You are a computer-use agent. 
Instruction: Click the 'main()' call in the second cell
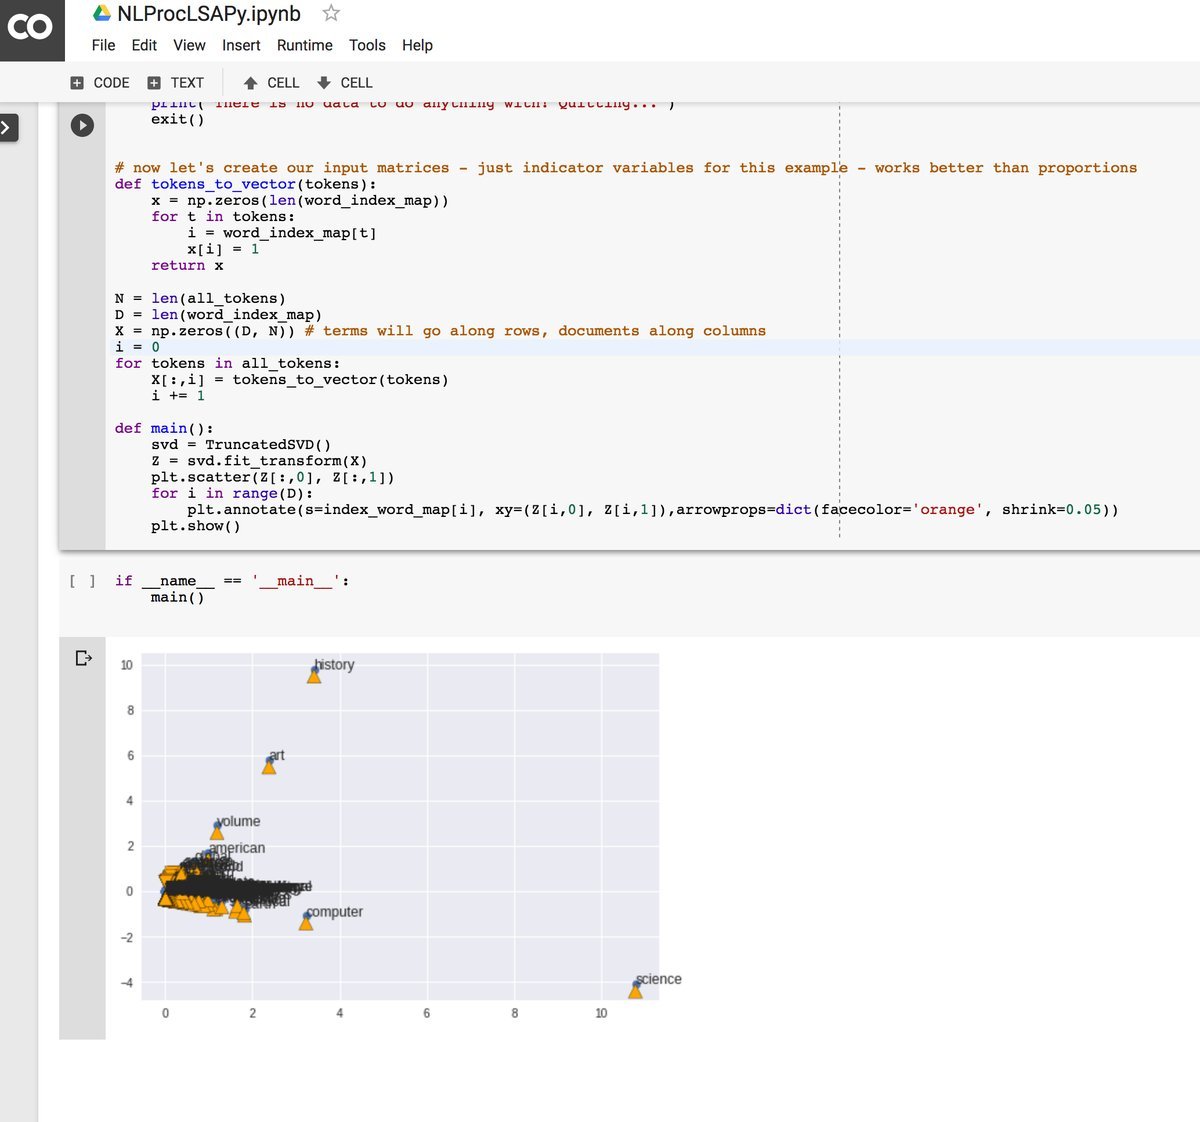tap(178, 597)
